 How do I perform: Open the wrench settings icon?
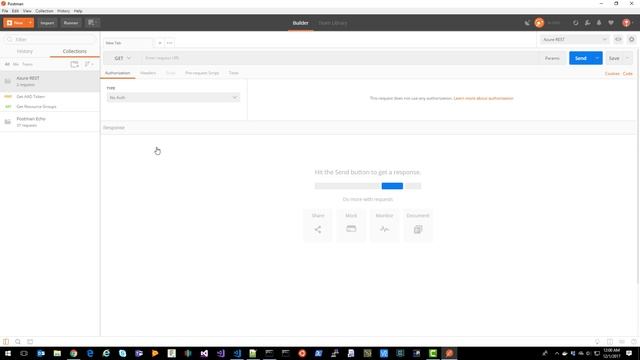587,23
